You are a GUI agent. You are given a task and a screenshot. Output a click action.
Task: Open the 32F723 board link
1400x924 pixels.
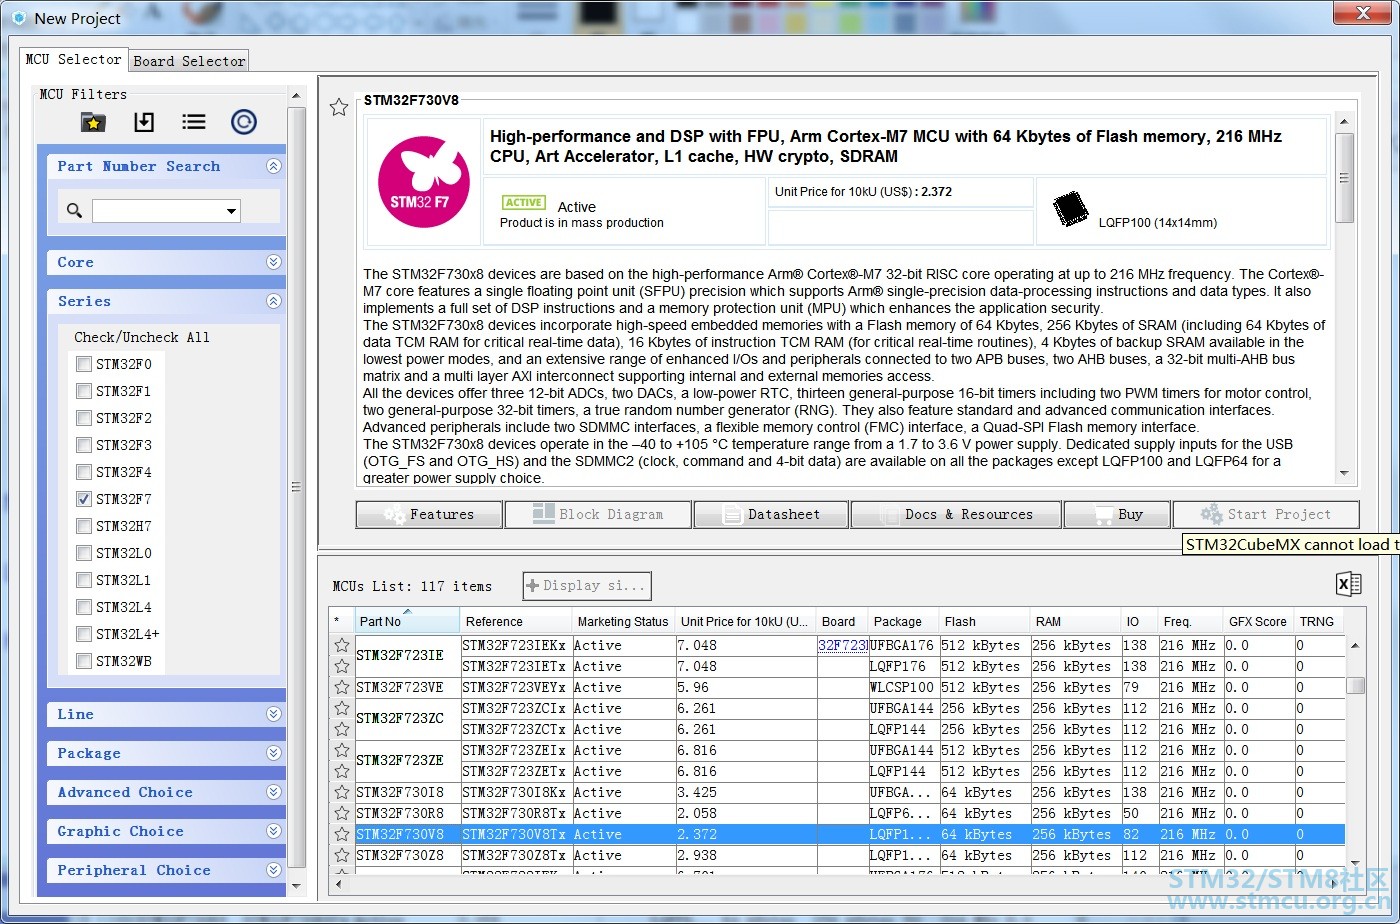click(842, 645)
